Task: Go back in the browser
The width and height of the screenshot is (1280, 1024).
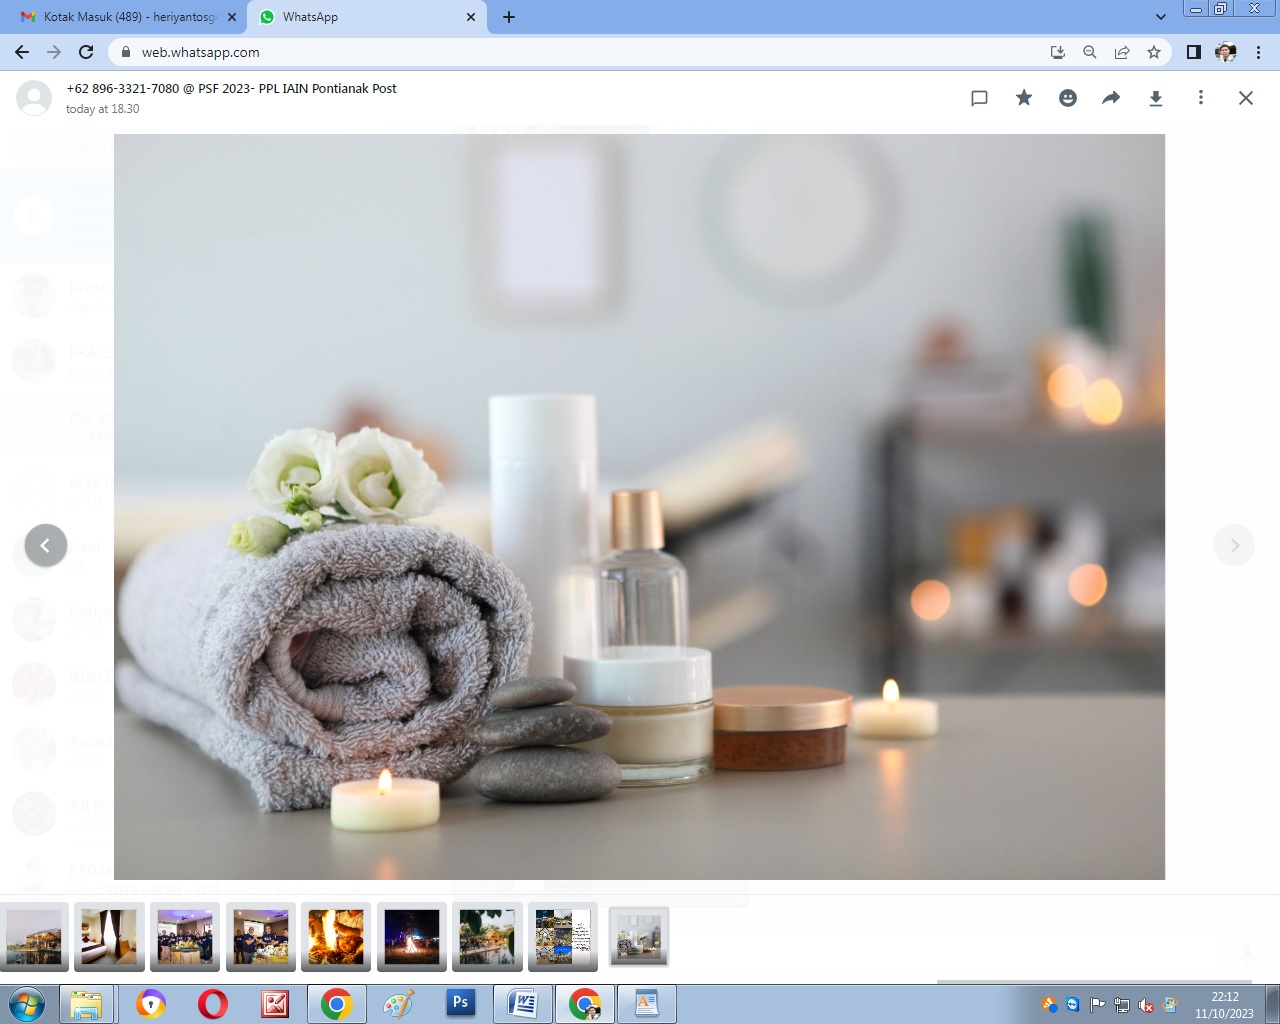Action: coord(22,52)
